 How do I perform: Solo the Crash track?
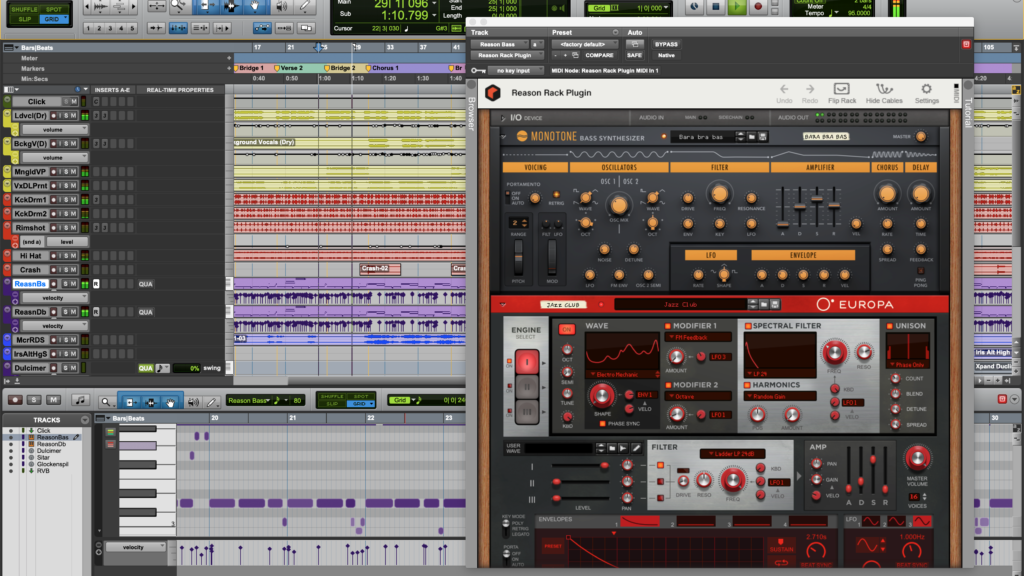[65, 270]
